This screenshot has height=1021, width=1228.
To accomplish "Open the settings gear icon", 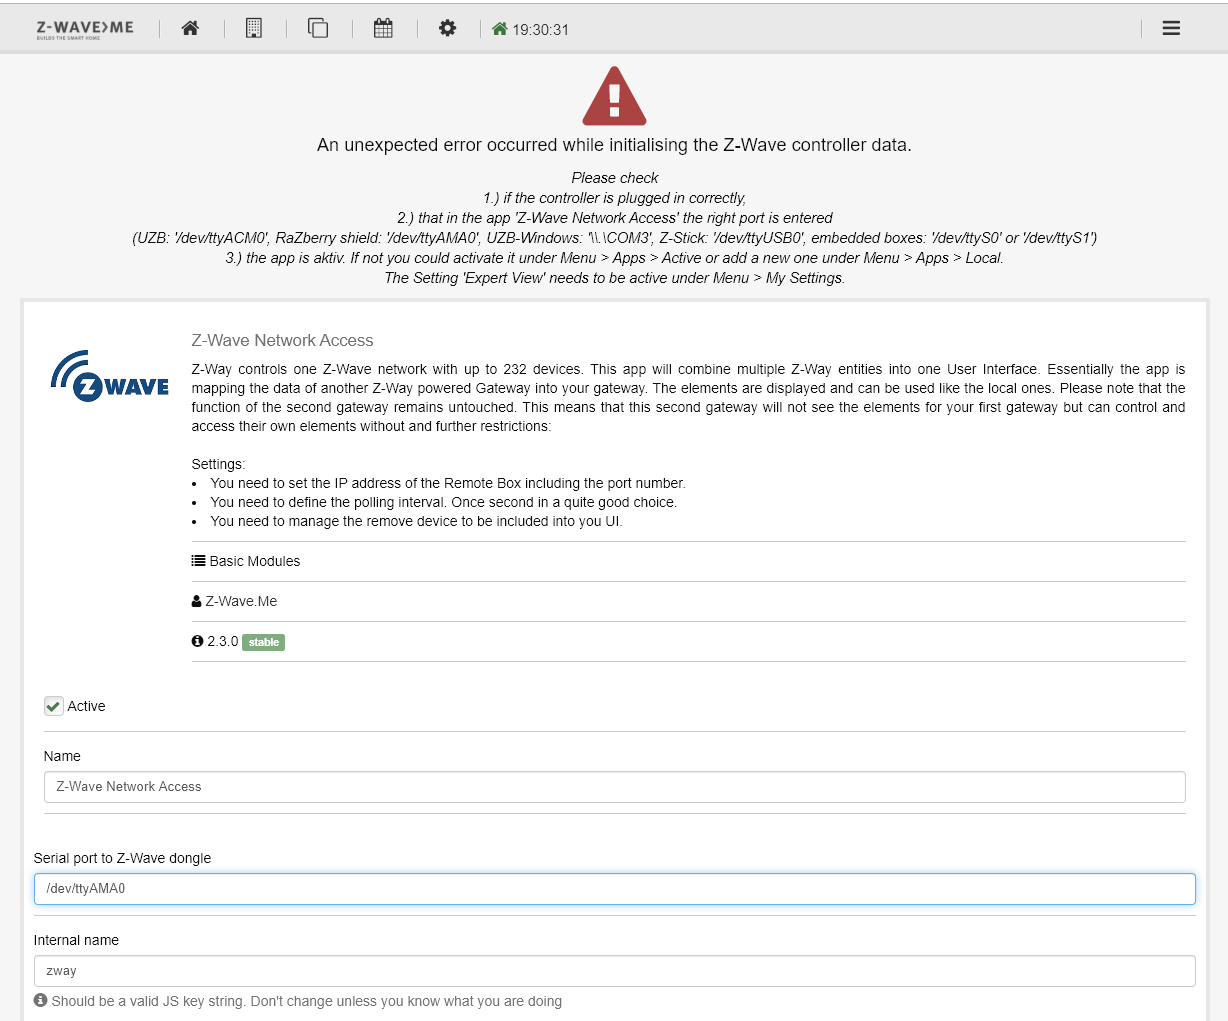I will [447, 28].
